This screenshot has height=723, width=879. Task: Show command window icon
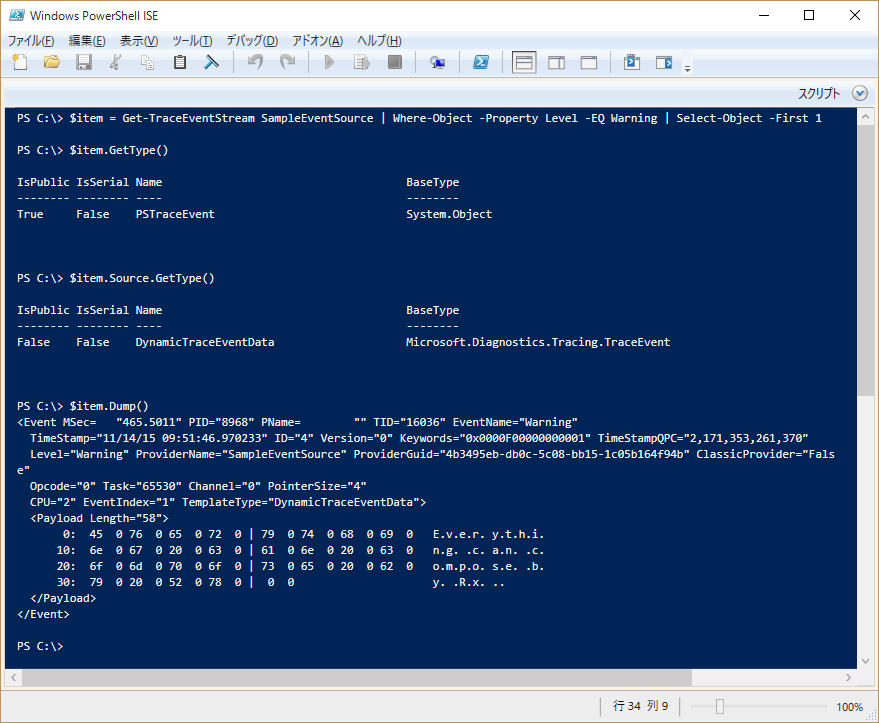click(632, 62)
